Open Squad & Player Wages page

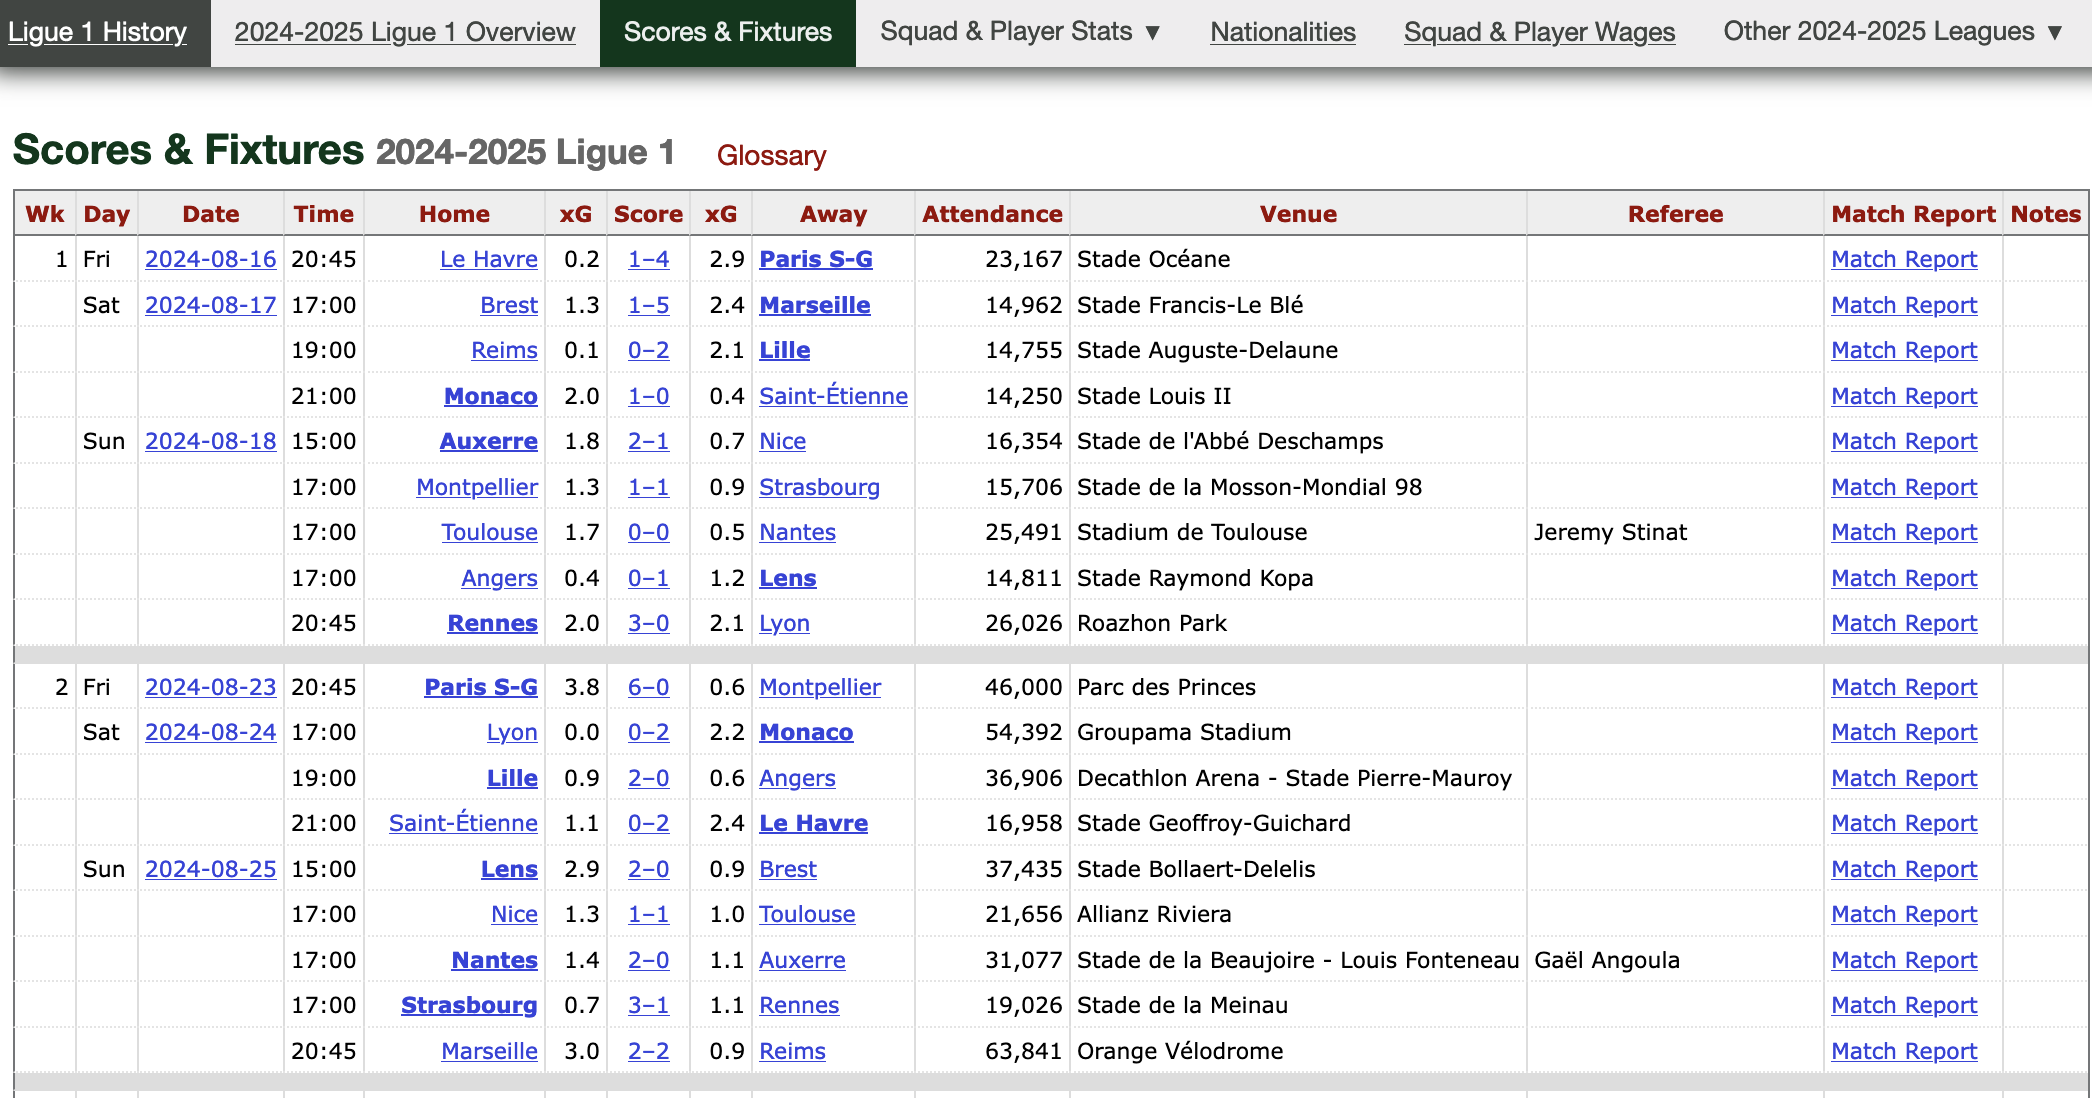pyautogui.click(x=1539, y=32)
